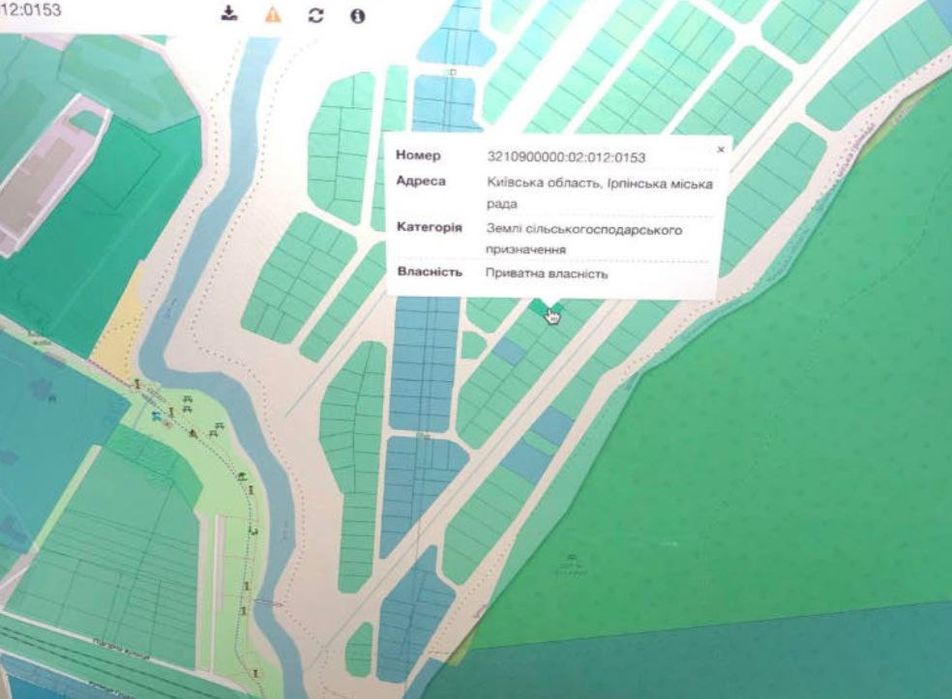Click the orange warning triangle icon
Viewport: 952px width, 699px height.
pos(273,14)
